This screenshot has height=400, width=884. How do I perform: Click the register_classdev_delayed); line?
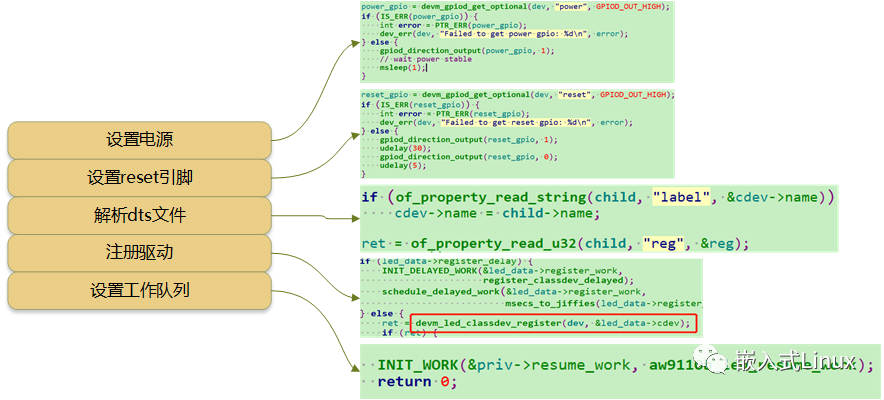click(558, 280)
